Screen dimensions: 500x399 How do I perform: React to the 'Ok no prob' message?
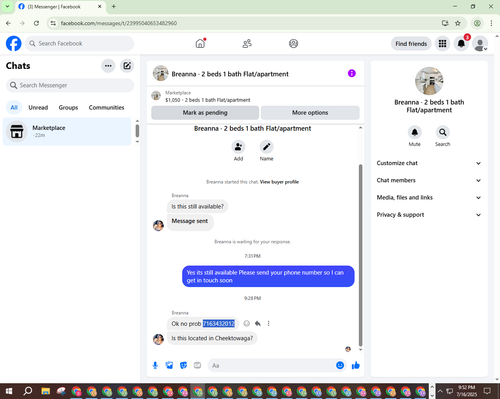coord(247,323)
